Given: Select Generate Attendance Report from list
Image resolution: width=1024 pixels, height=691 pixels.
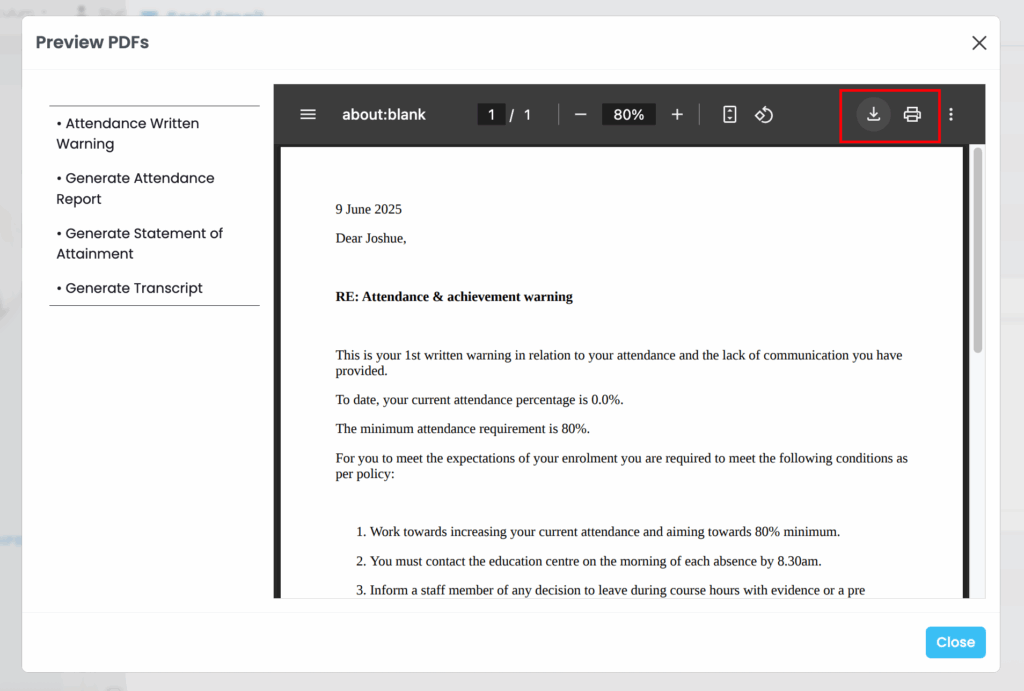Looking at the screenshot, I should point(135,188).
